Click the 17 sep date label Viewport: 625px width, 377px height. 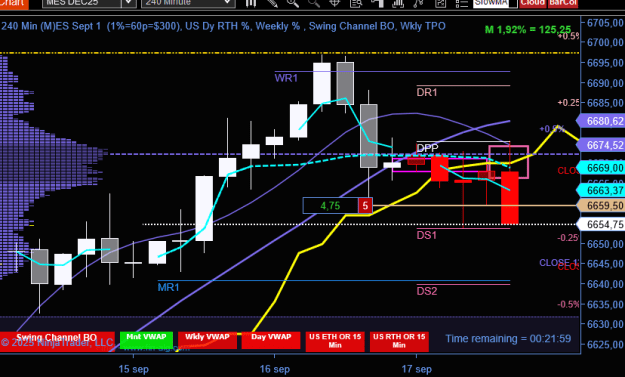click(x=417, y=369)
